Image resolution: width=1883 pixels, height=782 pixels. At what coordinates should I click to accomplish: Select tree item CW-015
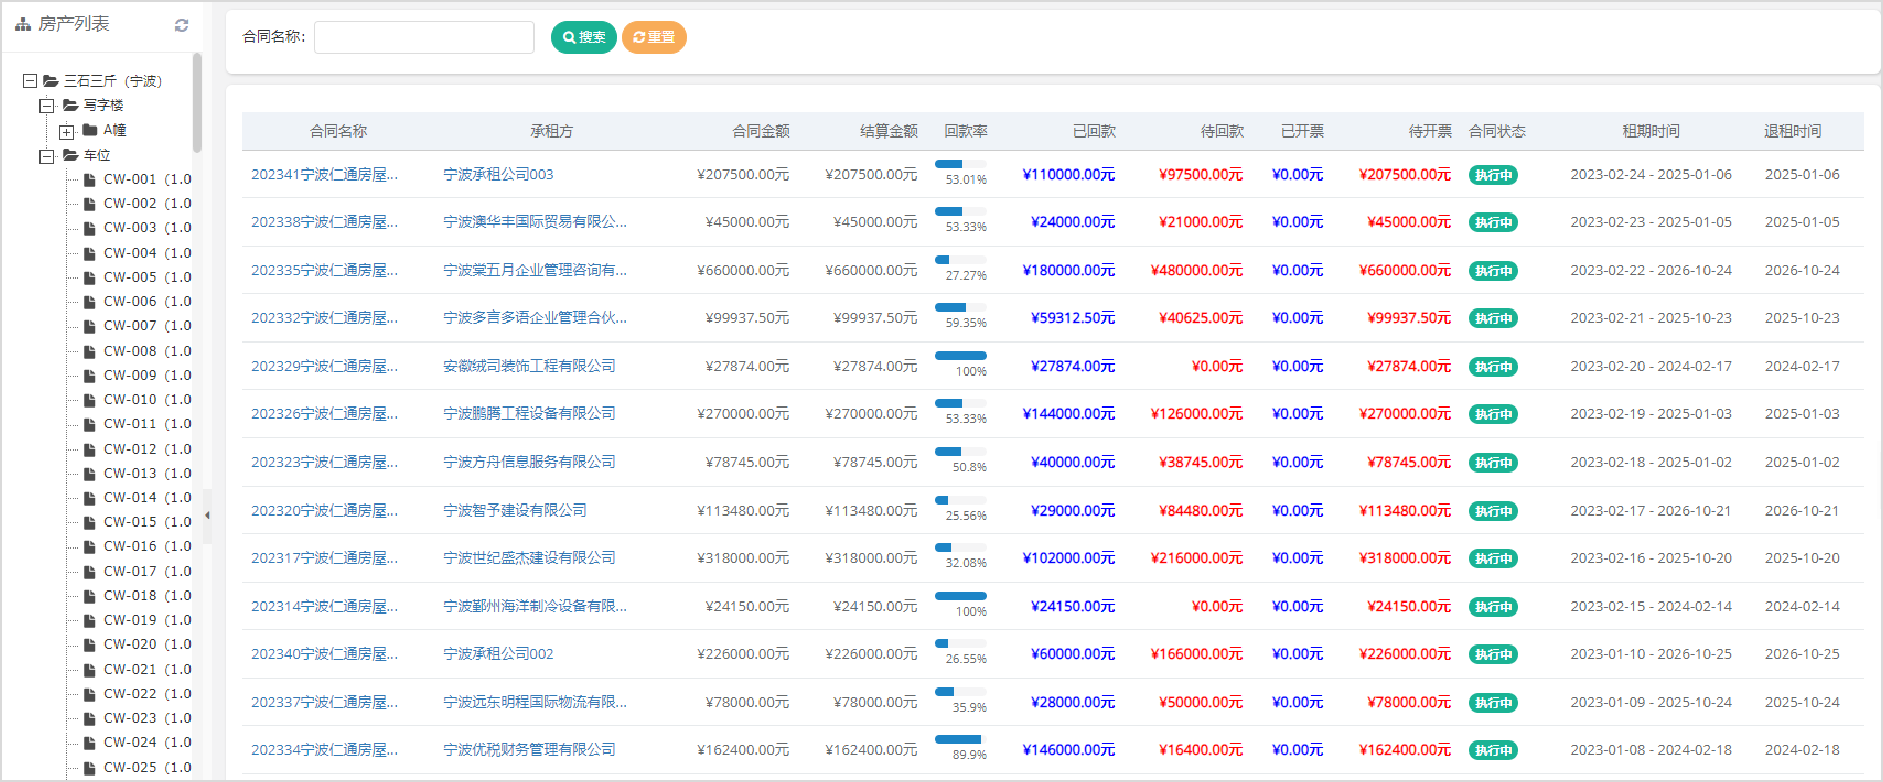[x=147, y=523]
